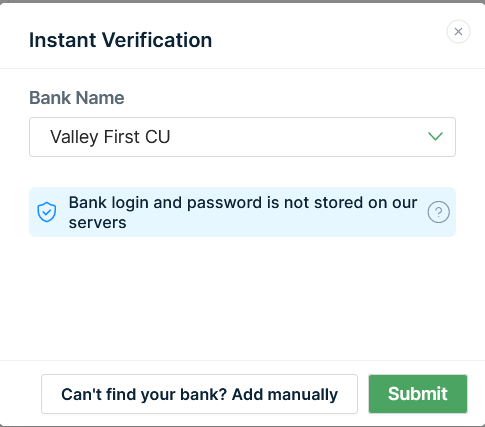This screenshot has width=485, height=427.
Task: Click the blue shield checkmark icon
Action: pos(47,212)
